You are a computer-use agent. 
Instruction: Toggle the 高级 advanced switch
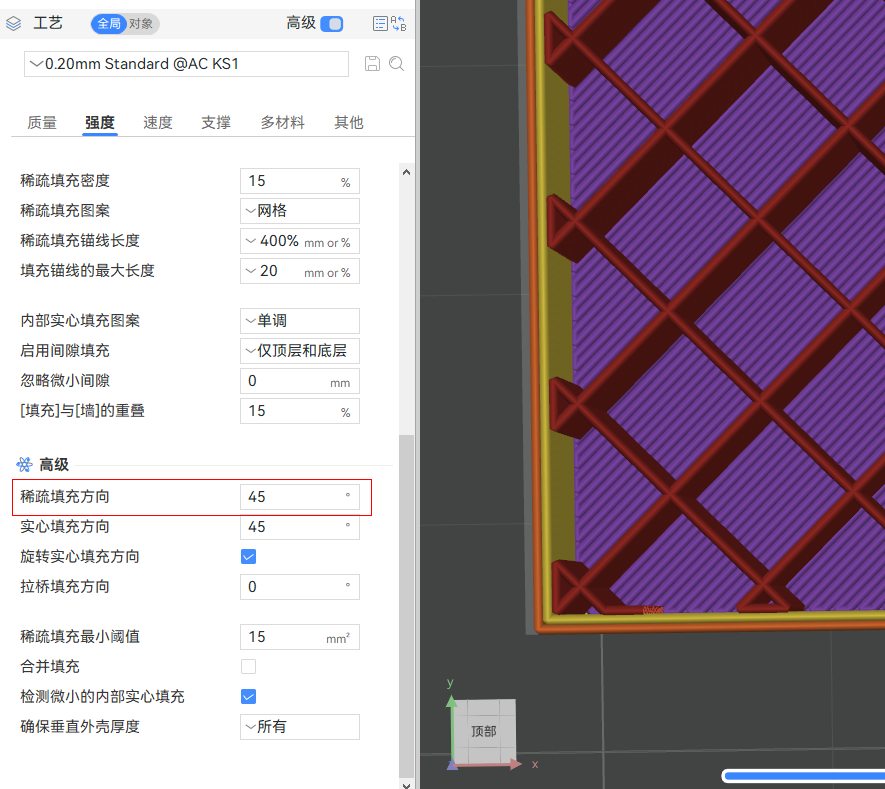click(331, 24)
